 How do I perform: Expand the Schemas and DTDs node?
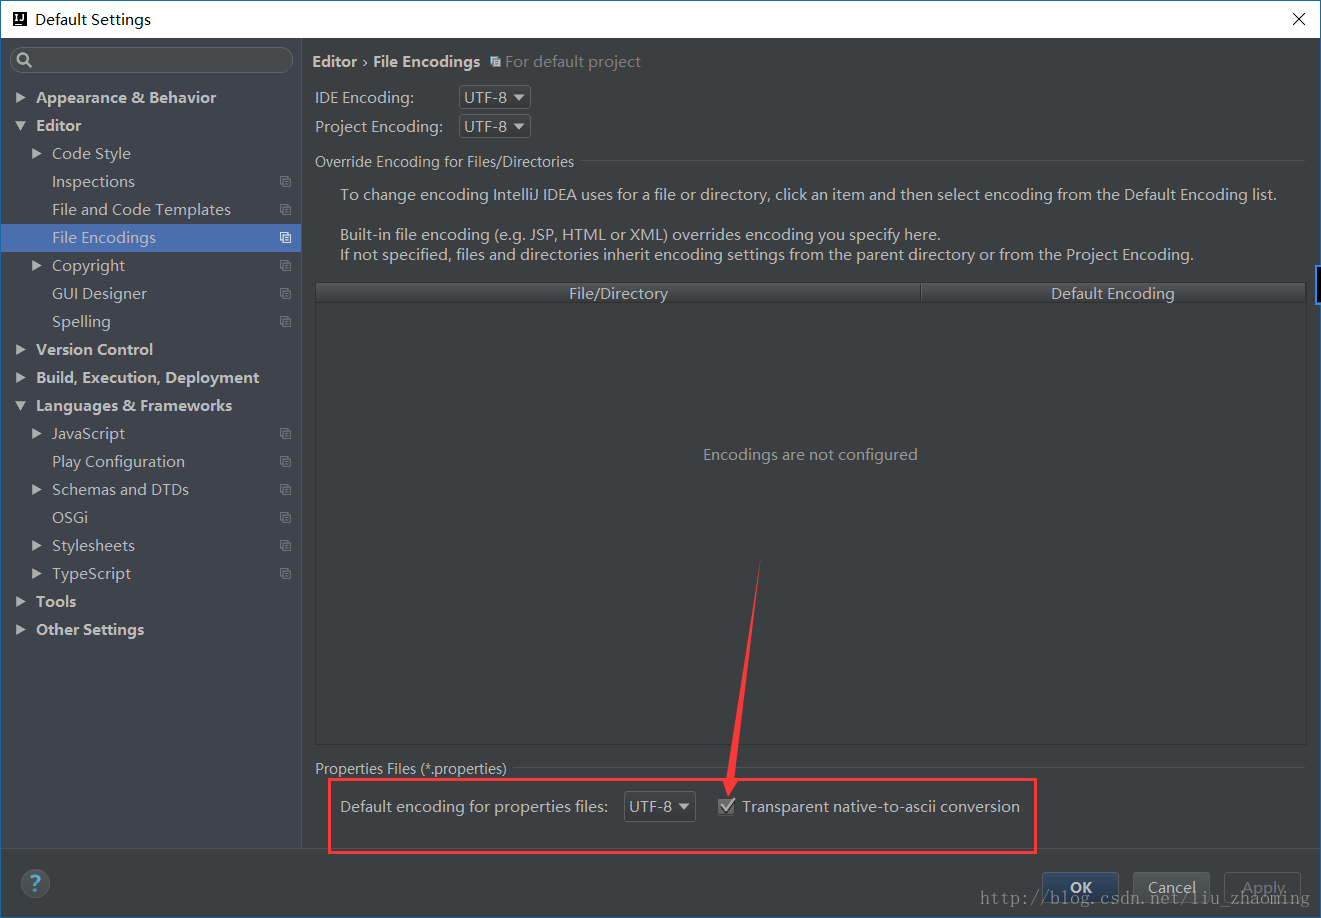point(37,489)
